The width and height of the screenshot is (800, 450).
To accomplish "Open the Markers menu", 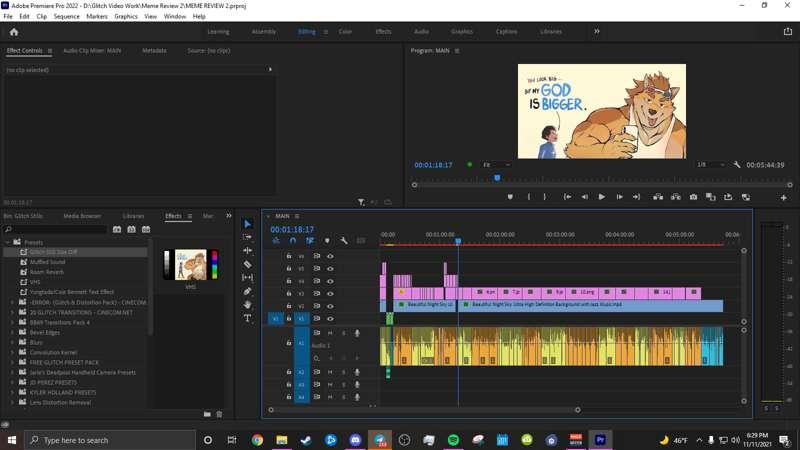I will pyautogui.click(x=97, y=16).
